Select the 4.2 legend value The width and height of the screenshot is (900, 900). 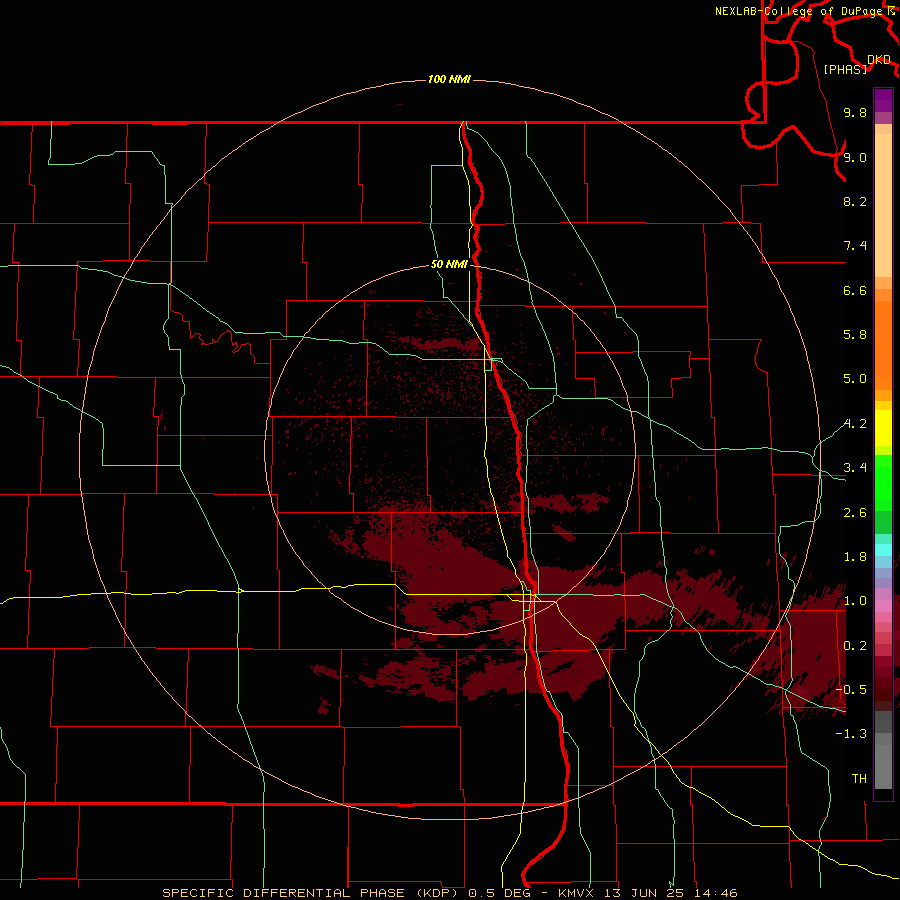pyautogui.click(x=855, y=424)
